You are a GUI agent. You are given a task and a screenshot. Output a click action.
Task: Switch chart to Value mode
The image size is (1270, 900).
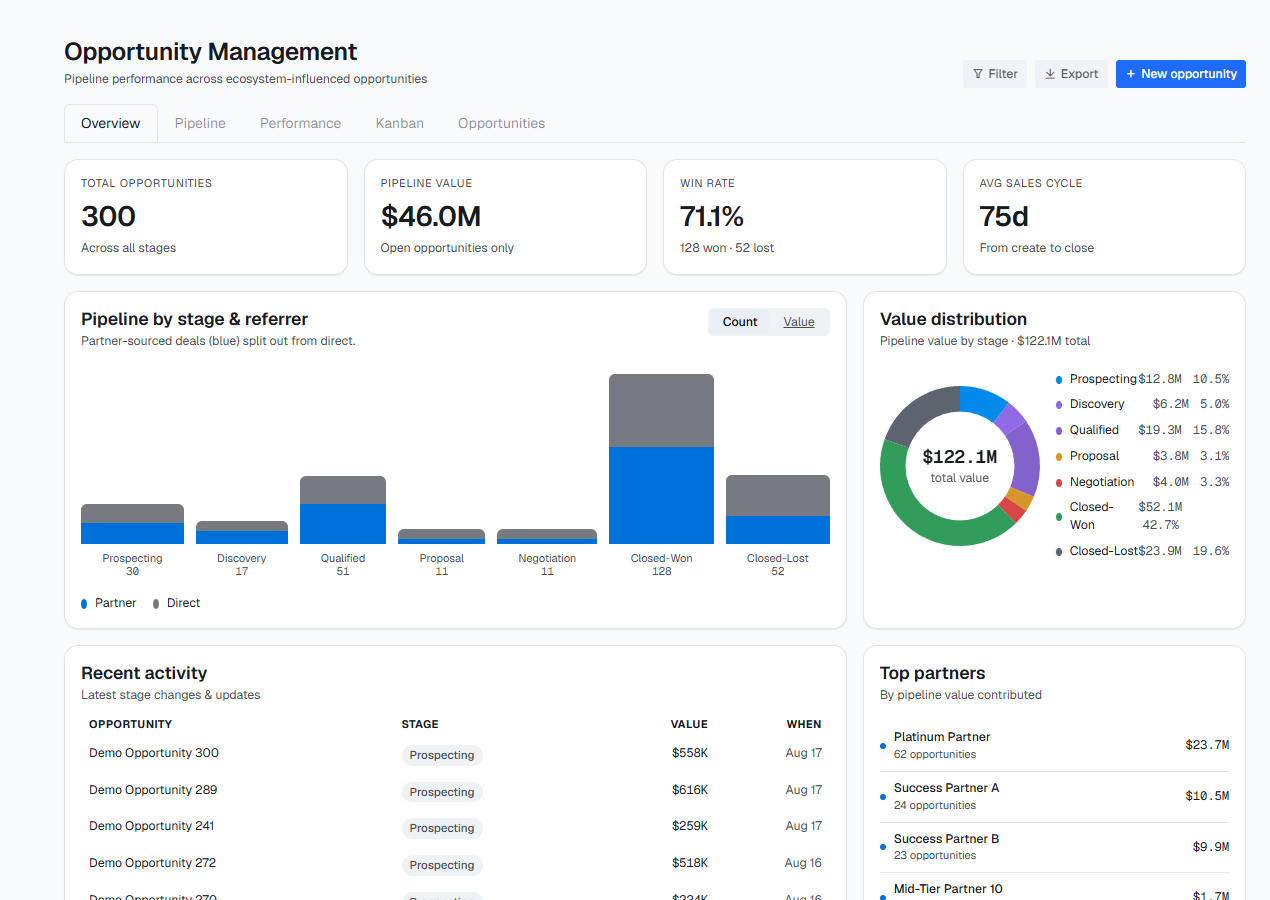point(799,322)
